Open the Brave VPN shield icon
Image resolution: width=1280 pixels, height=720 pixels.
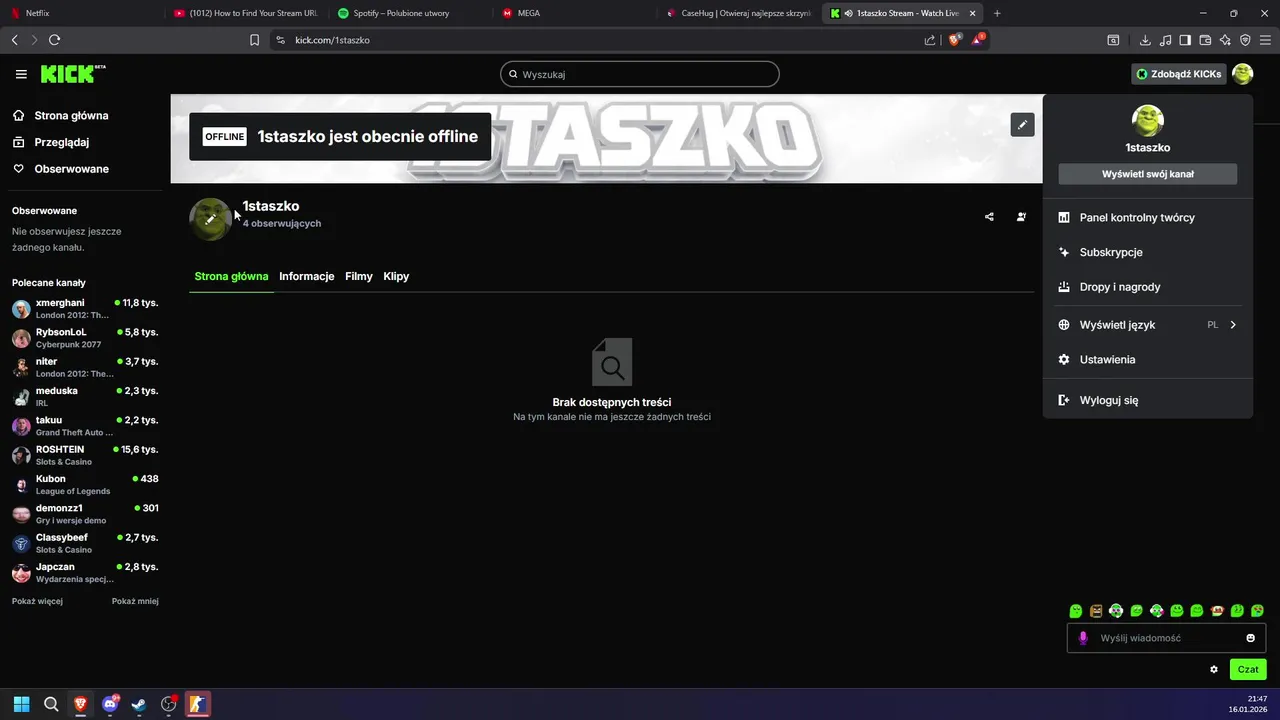1245,40
